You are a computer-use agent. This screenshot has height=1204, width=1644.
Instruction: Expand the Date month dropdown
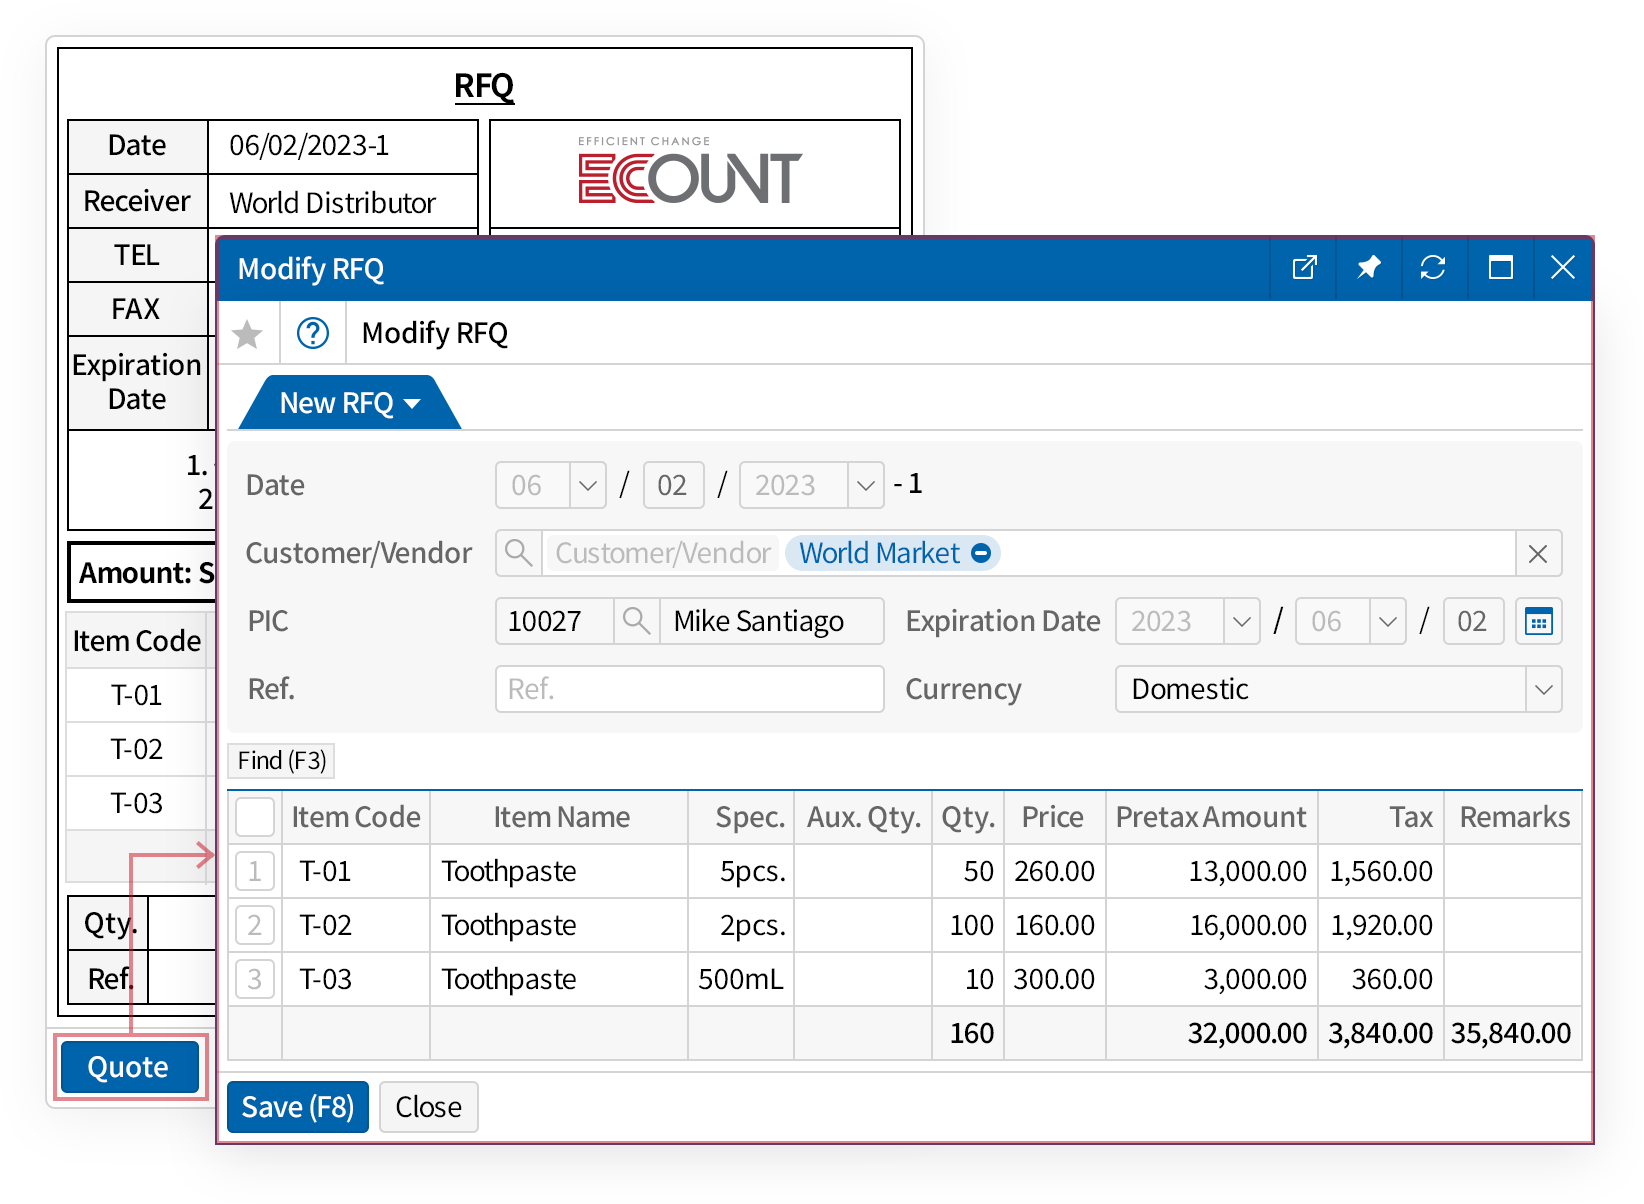click(587, 486)
